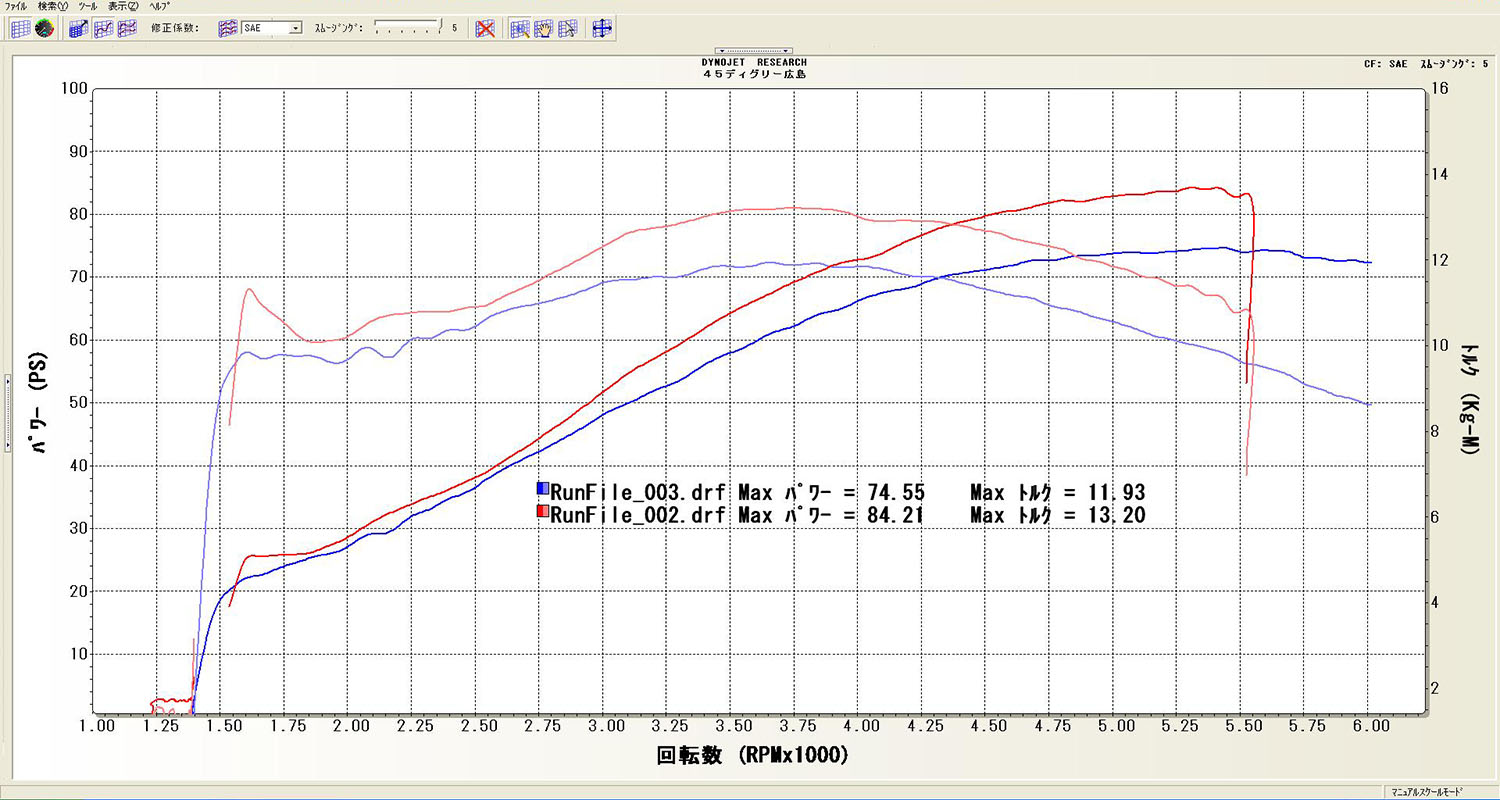
Task: Click the graph grid view icon
Action: pyautogui.click(x=19, y=28)
